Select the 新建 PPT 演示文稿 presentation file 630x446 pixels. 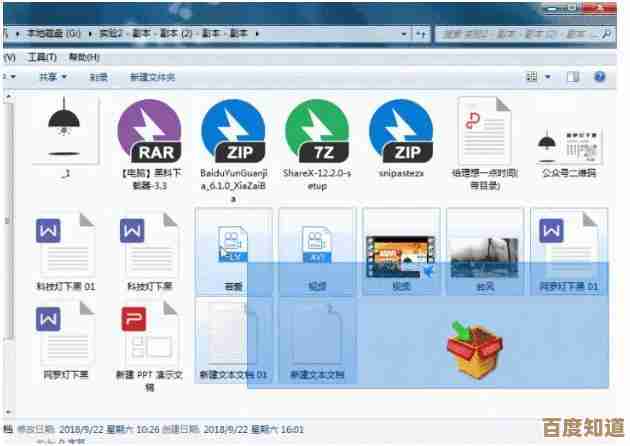point(149,334)
